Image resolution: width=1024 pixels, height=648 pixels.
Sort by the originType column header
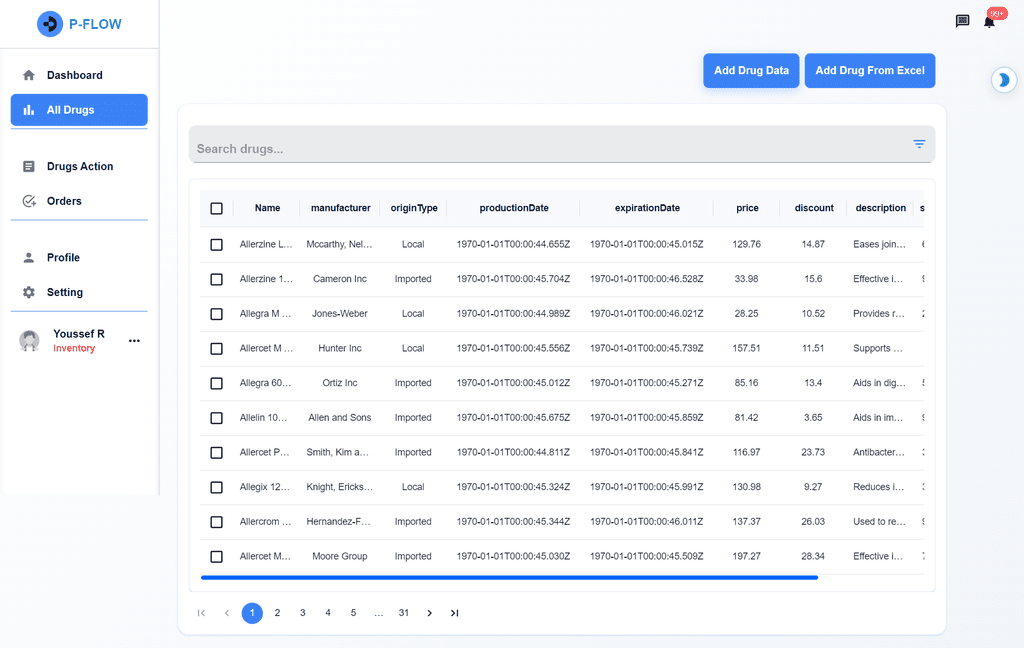pyautogui.click(x=414, y=208)
